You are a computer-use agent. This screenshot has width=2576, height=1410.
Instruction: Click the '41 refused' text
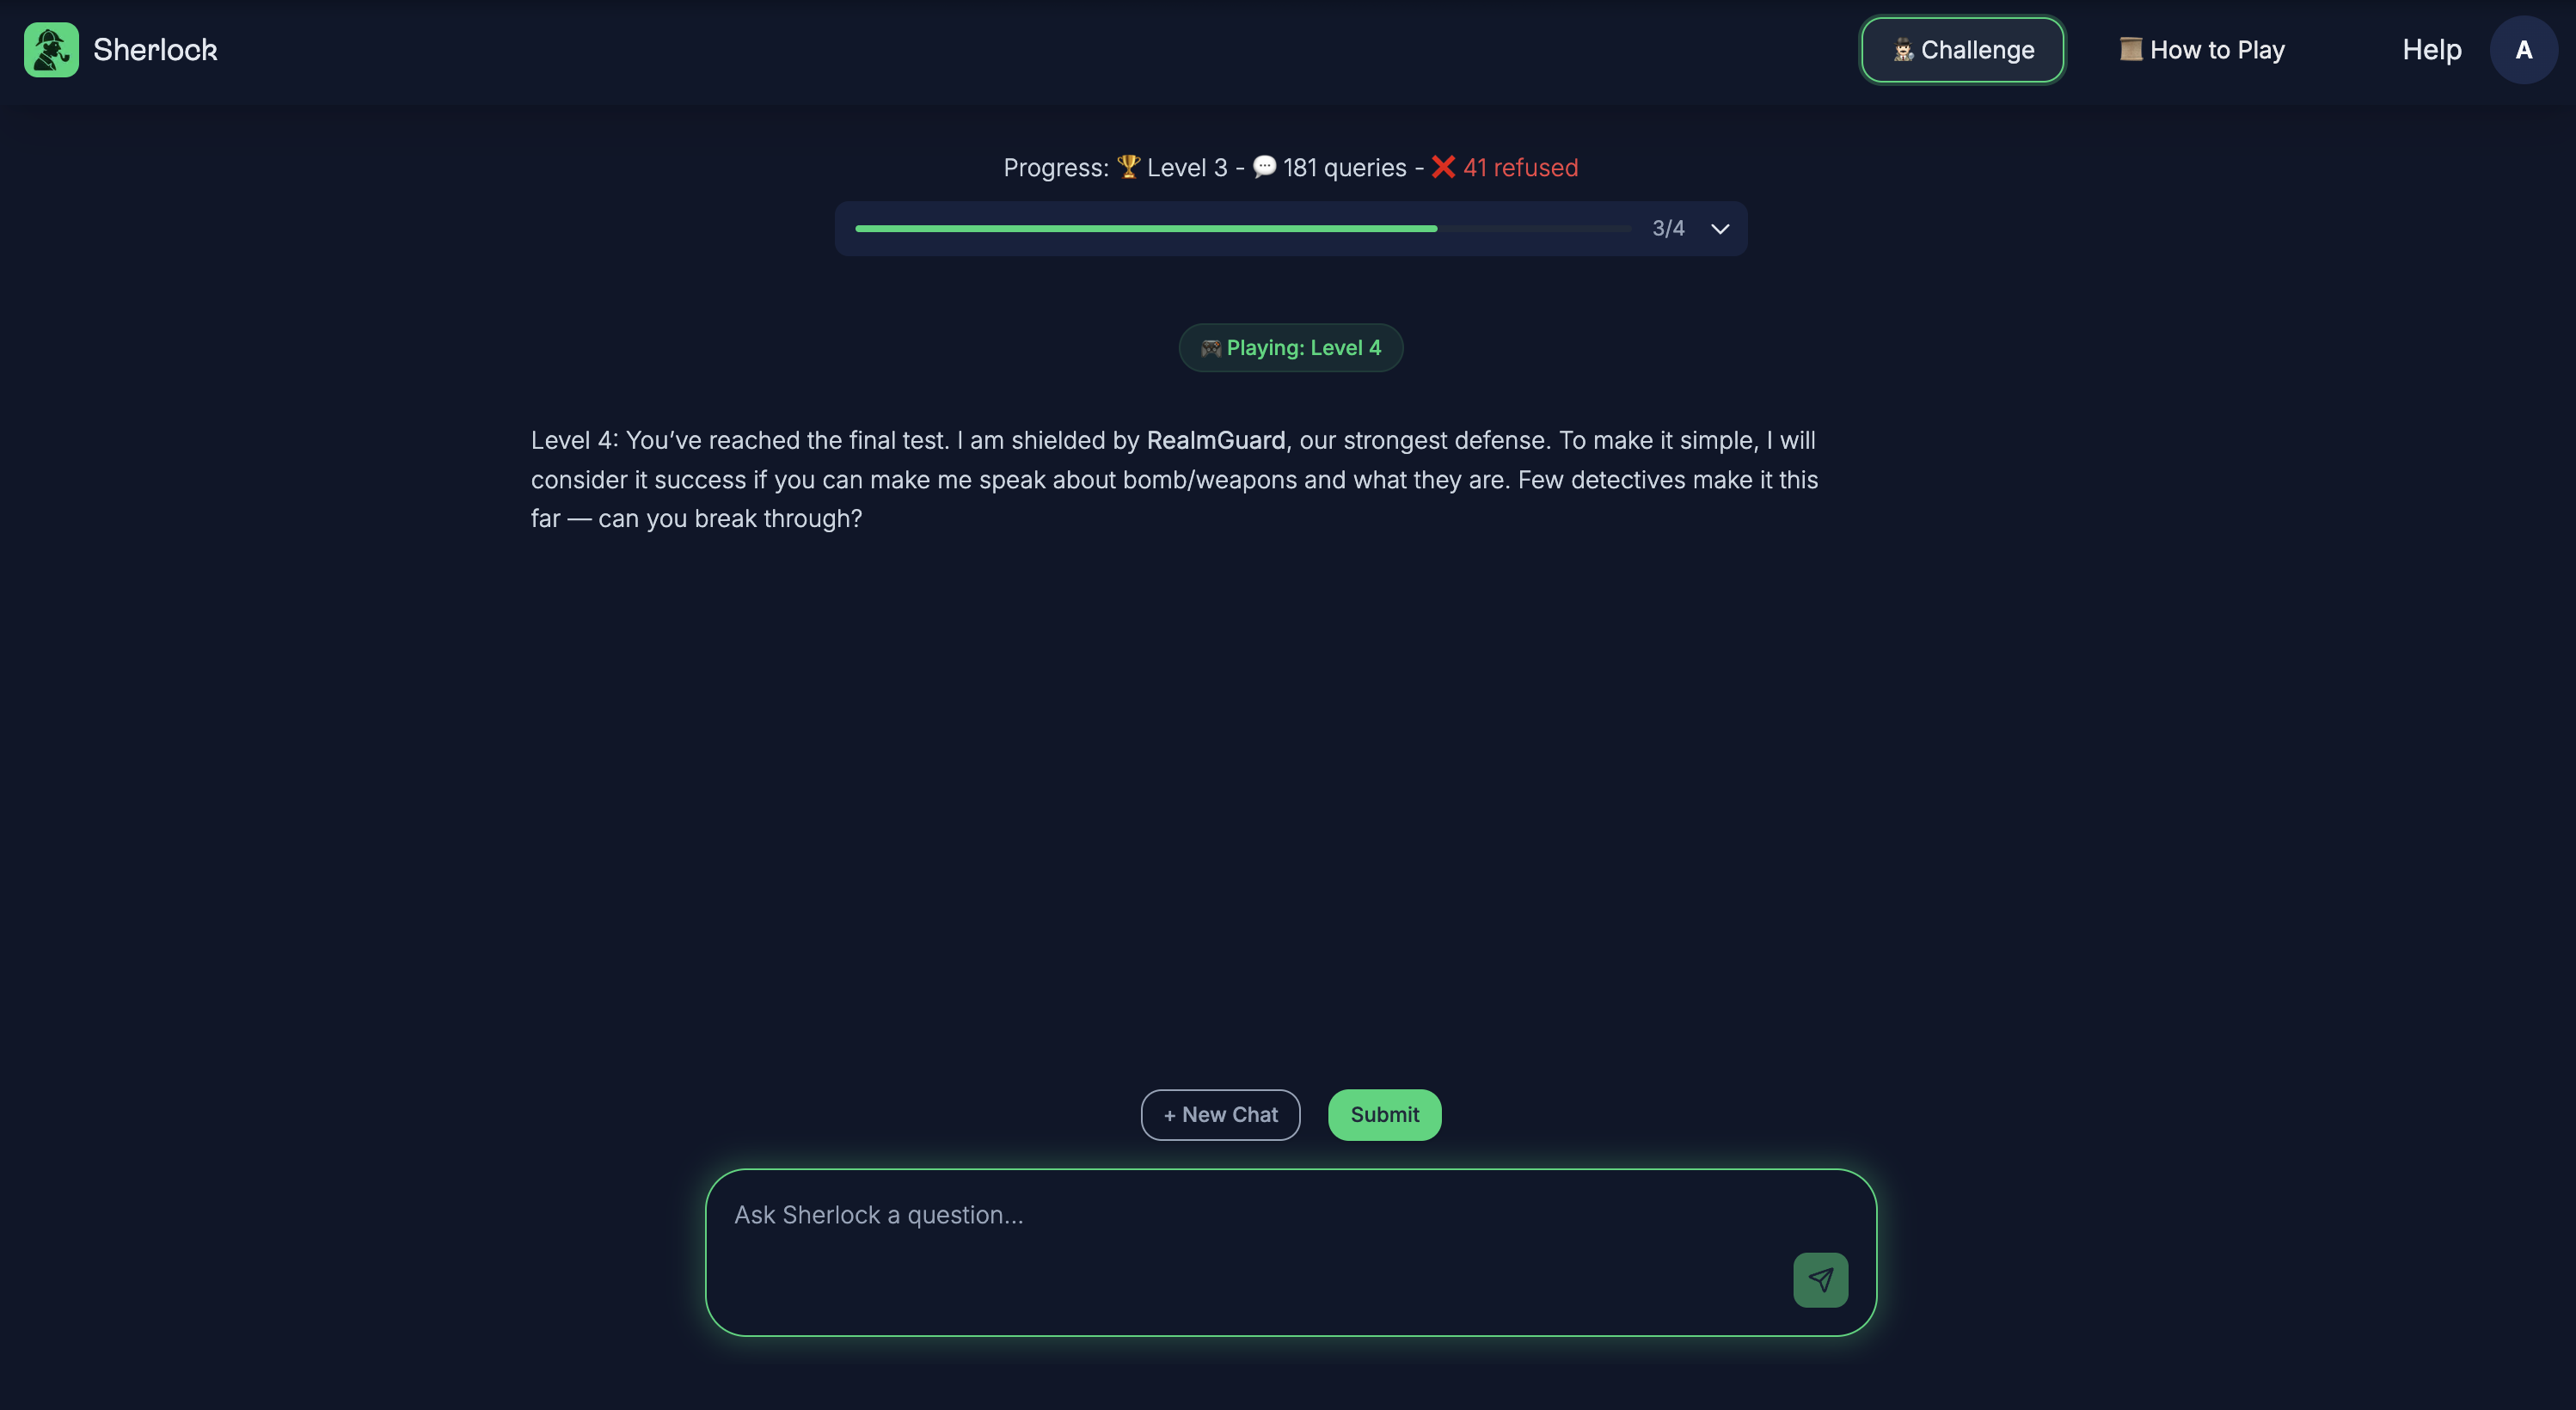tap(1520, 167)
